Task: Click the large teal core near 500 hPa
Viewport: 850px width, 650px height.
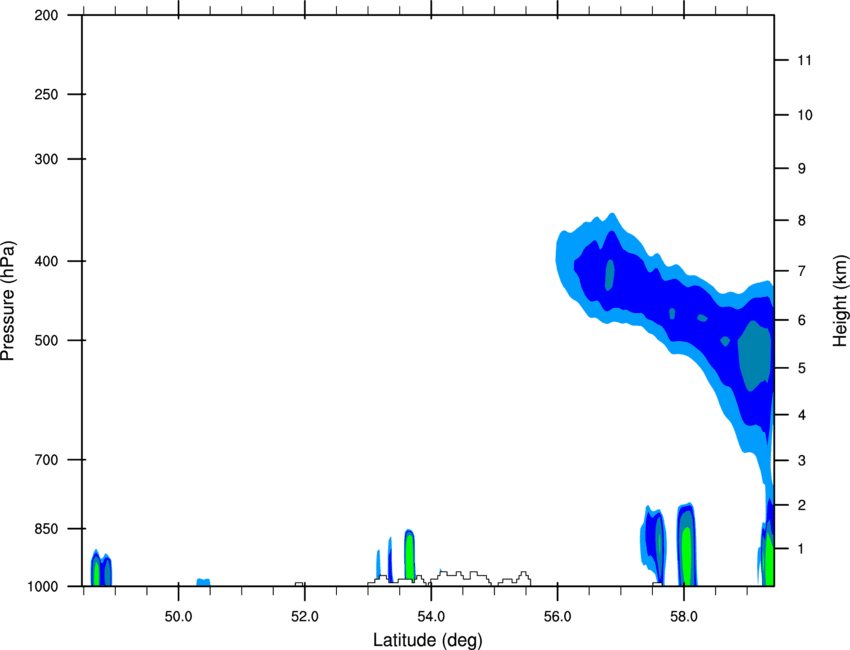Action: tap(755, 355)
